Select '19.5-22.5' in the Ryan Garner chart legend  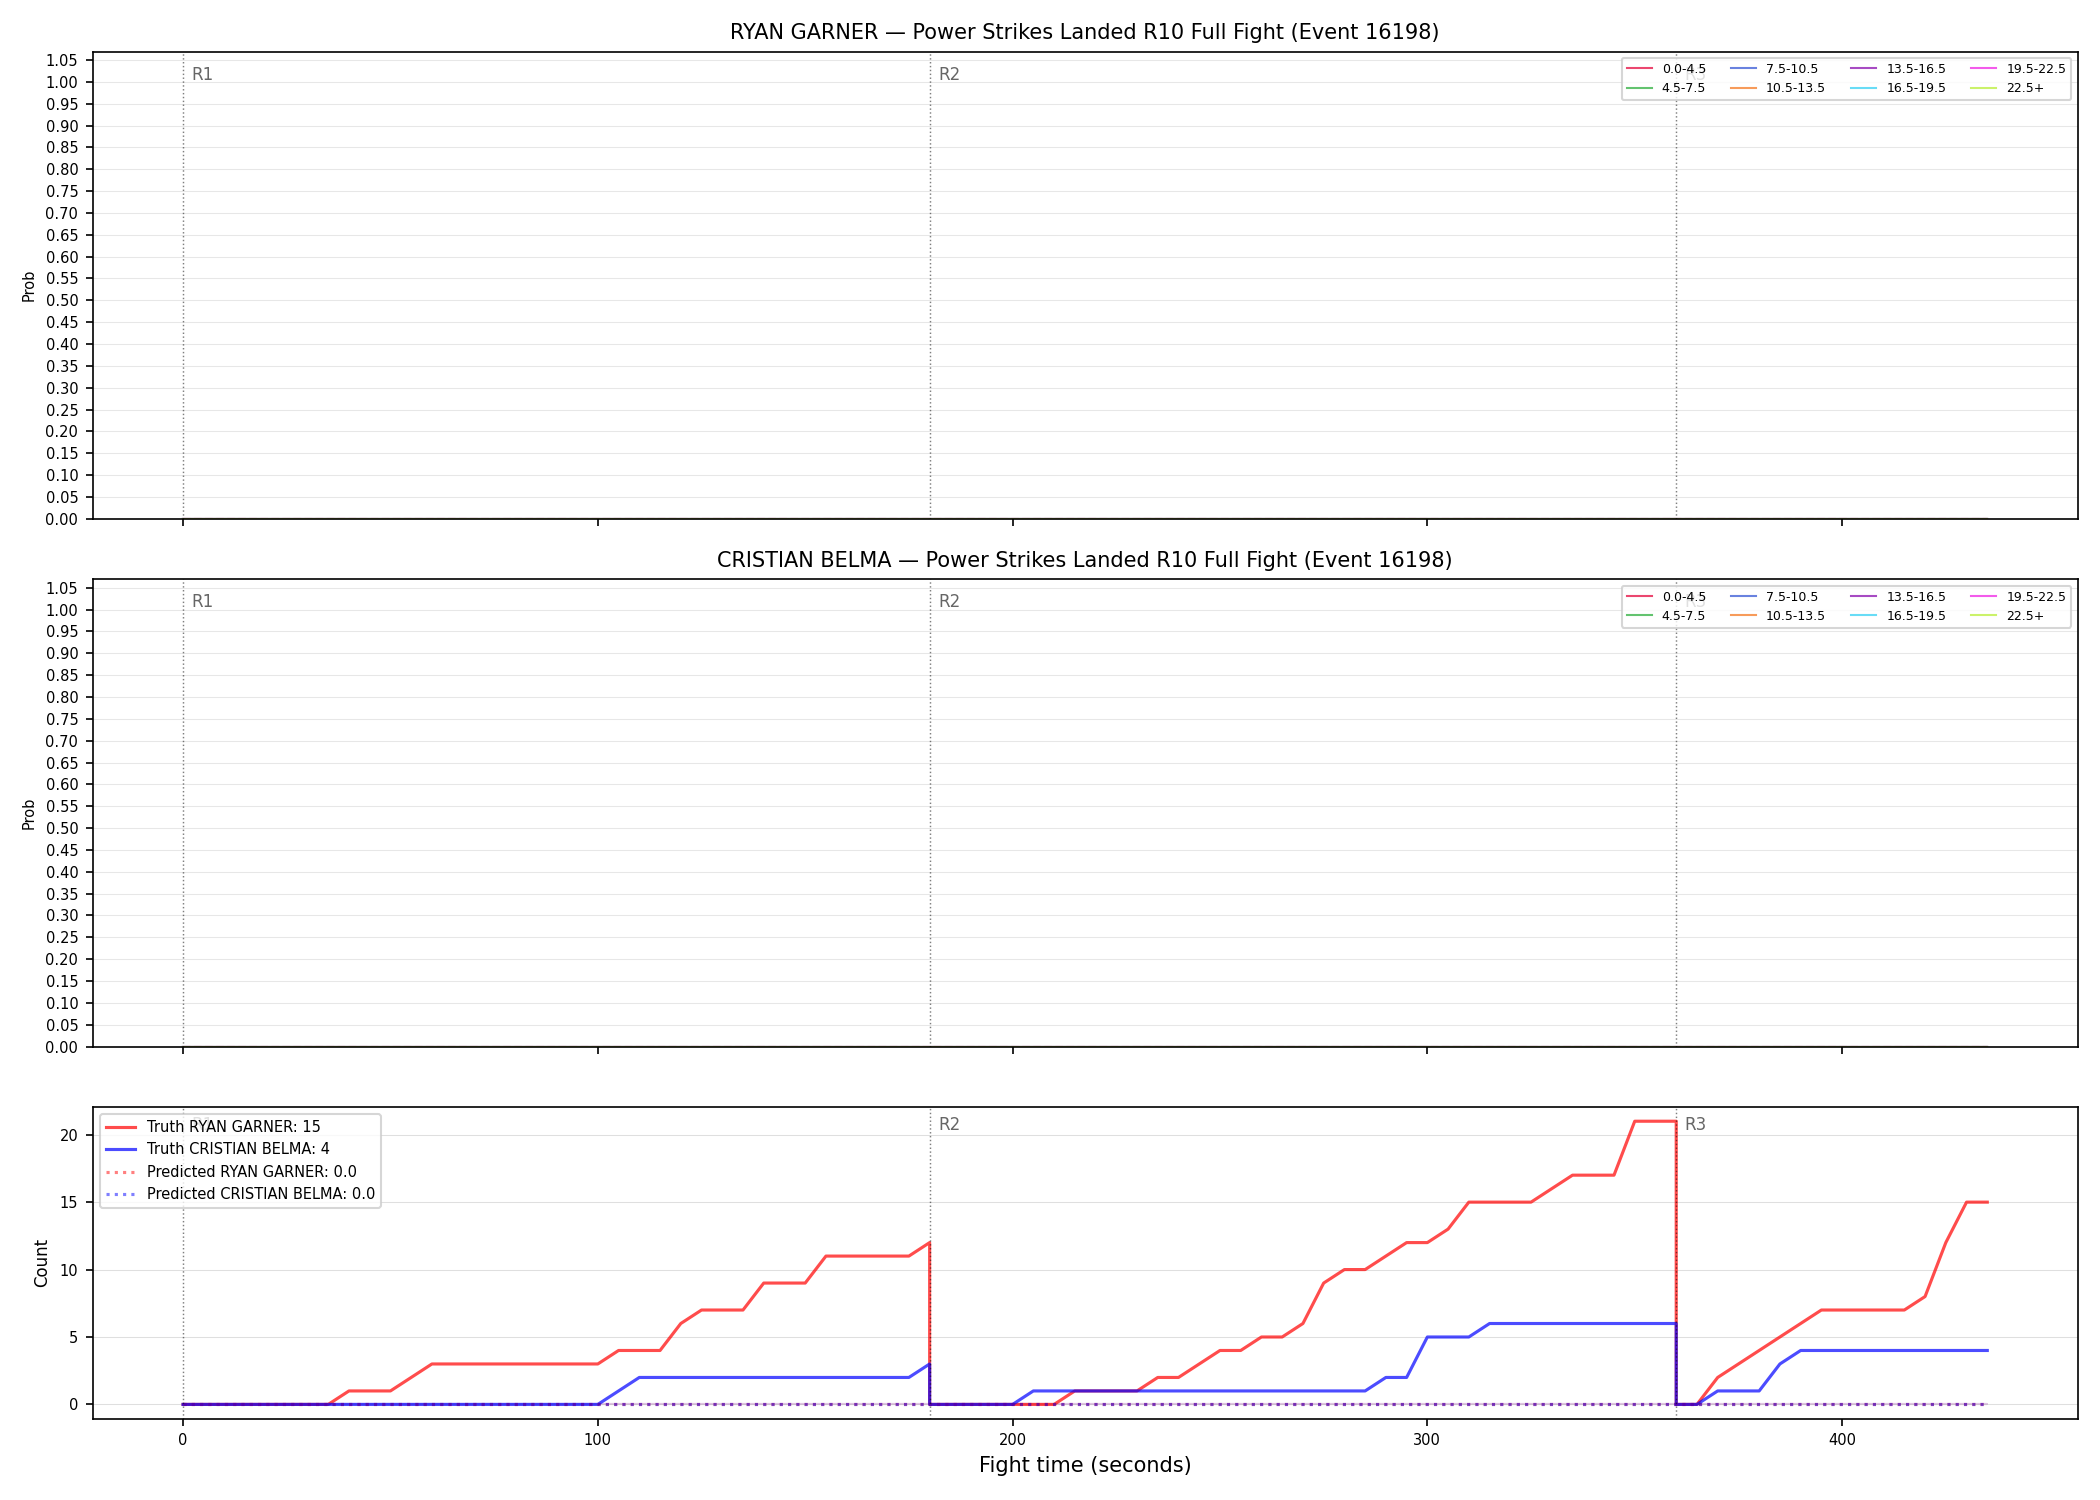[2036, 69]
